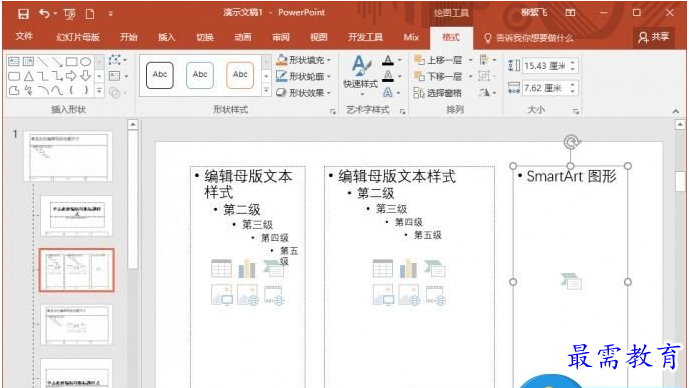Select the rounded rectangle shape
The width and height of the screenshot is (689, 388).
click(x=14, y=76)
